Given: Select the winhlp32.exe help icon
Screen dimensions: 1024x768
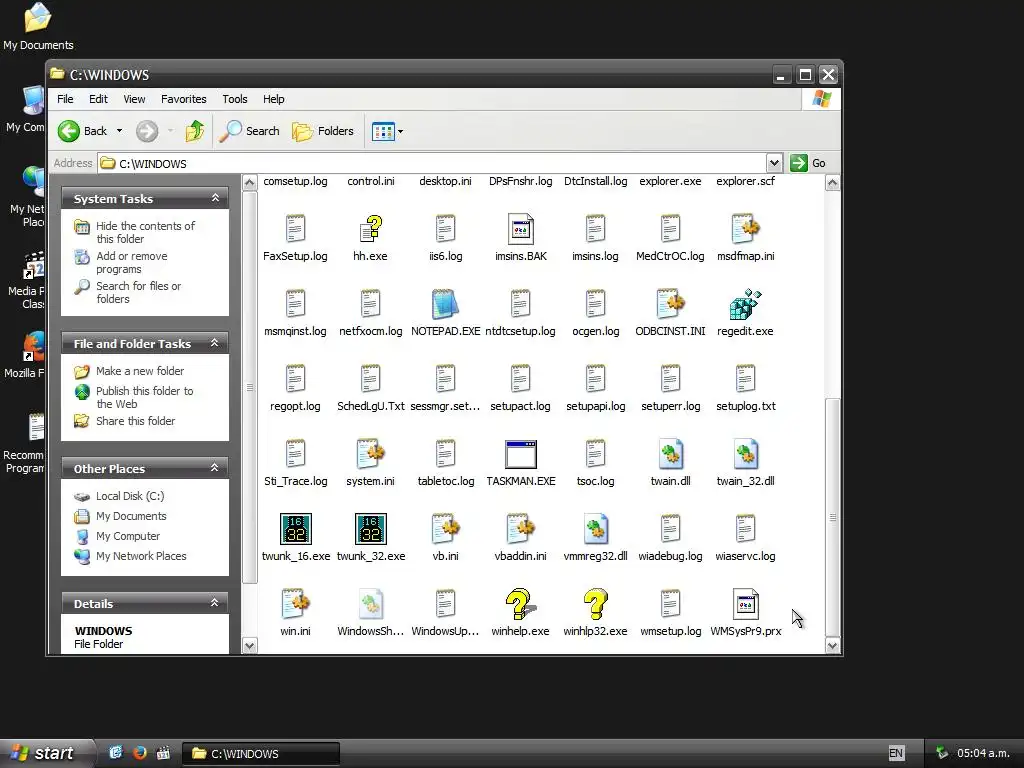Looking at the screenshot, I should click(x=595, y=604).
